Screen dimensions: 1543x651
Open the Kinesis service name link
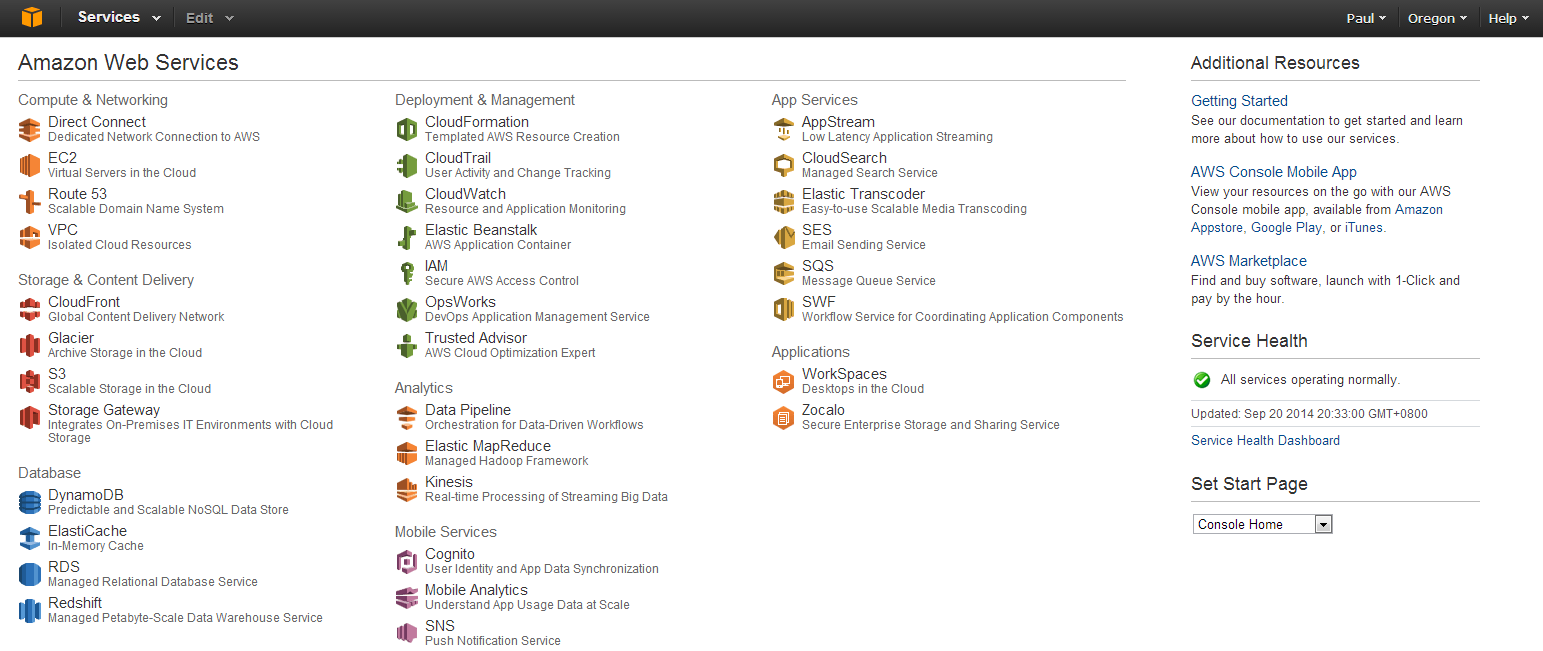(449, 482)
